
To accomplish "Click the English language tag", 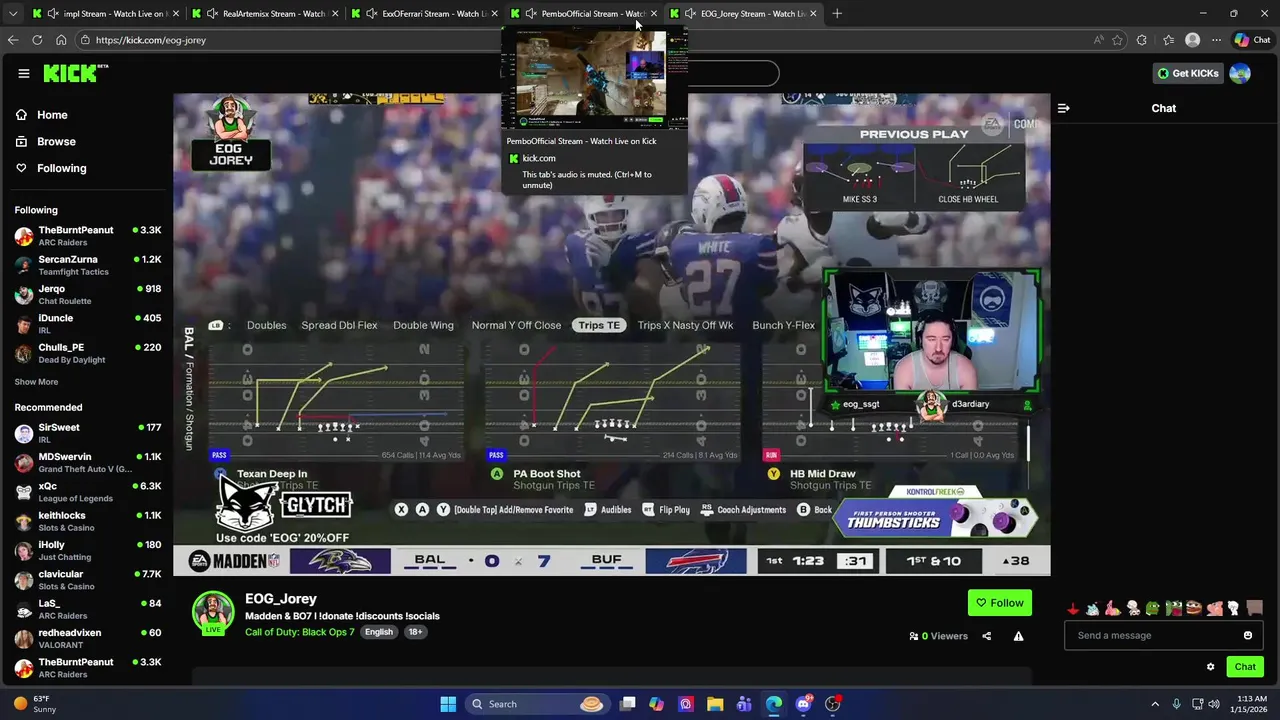I will 379,632.
